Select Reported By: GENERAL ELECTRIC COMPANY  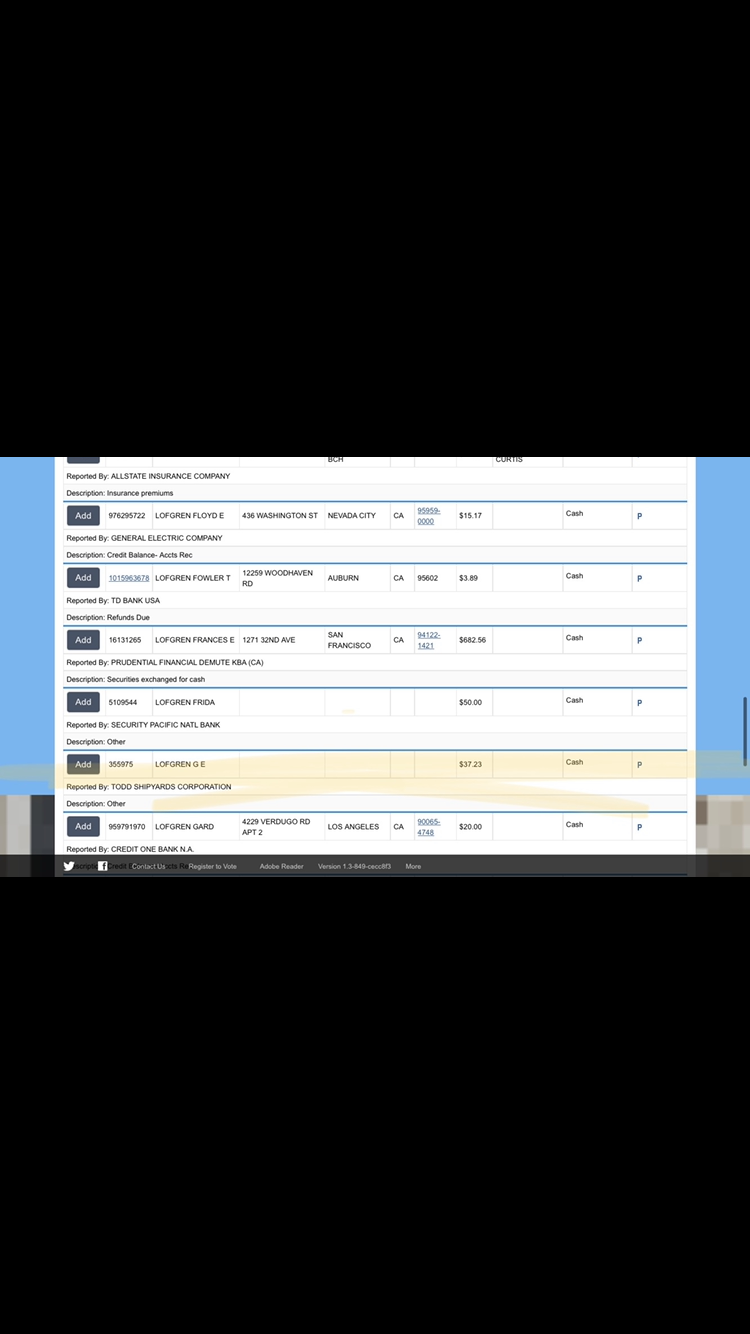point(145,538)
